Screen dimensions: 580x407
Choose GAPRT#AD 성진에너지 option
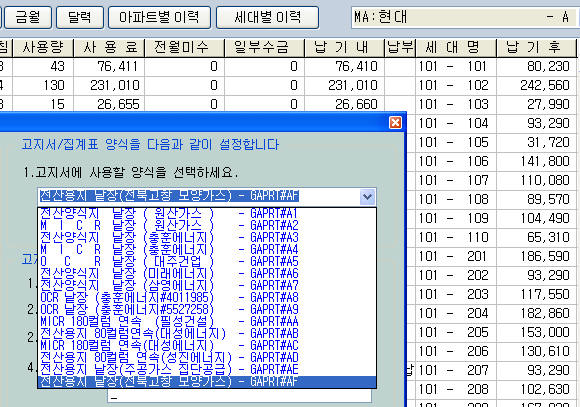click(x=207, y=357)
